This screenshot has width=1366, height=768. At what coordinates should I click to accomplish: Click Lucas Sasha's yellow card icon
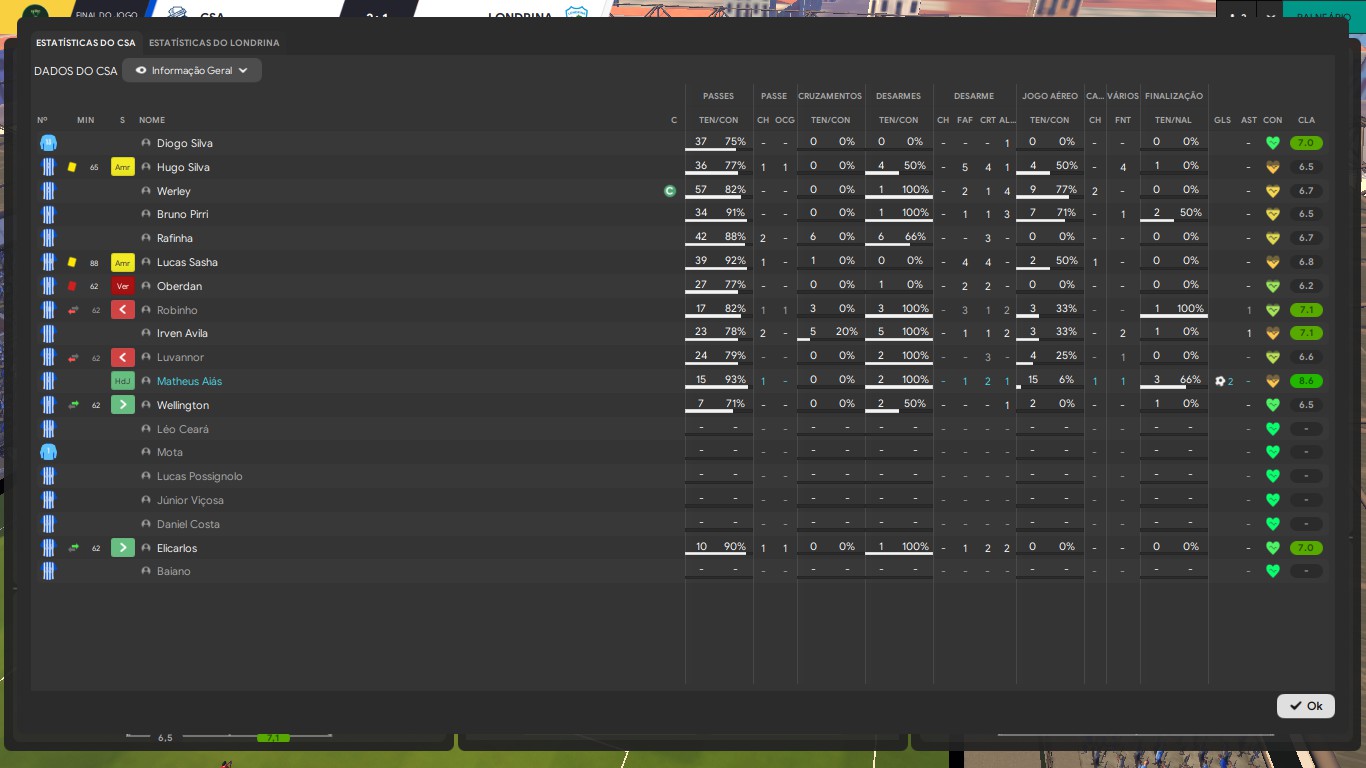pyautogui.click(x=72, y=262)
